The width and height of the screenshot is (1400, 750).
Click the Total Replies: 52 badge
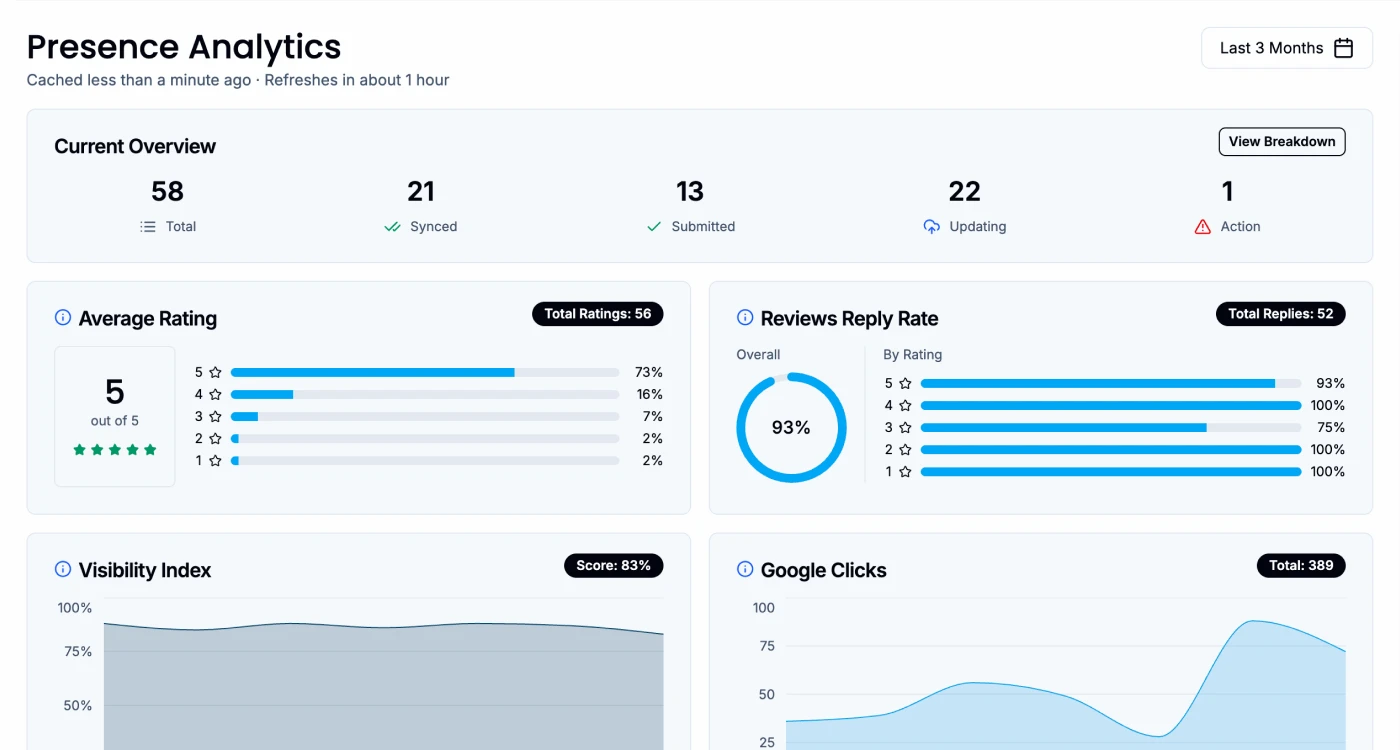tap(1280, 314)
